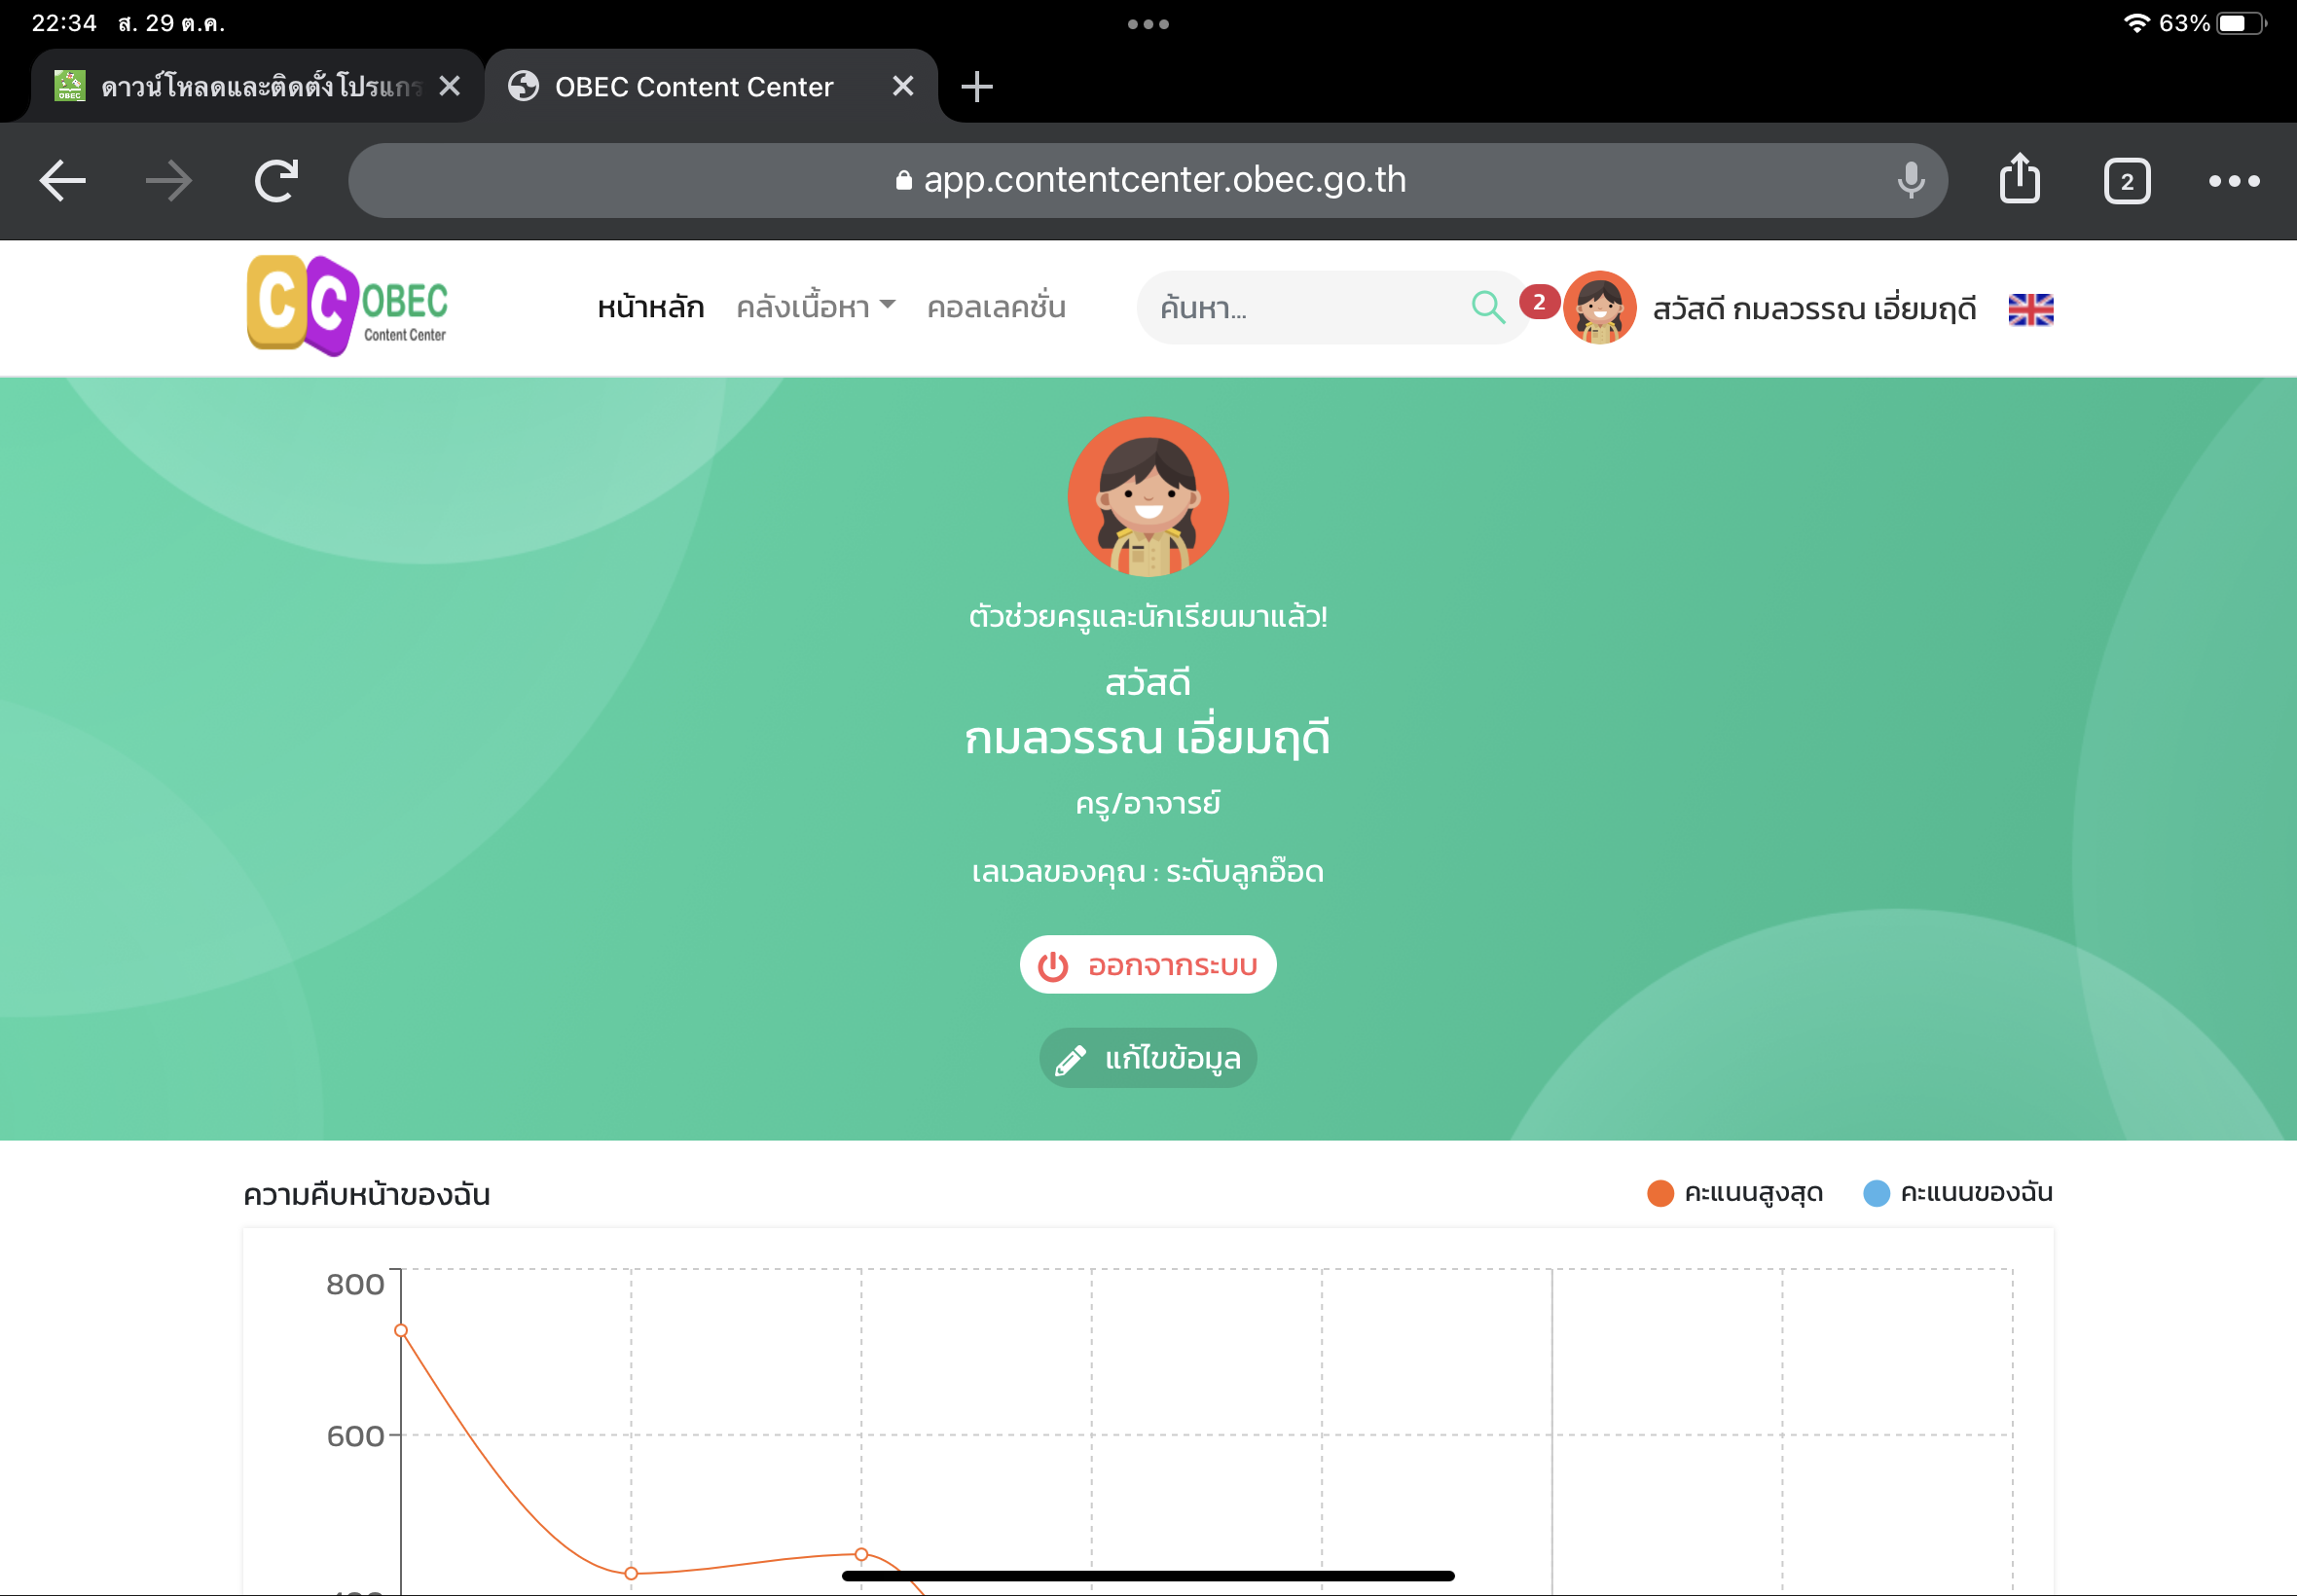This screenshot has height=1596, width=2297.
Task: Go to หน้าหลัก menu item
Action: tap(650, 307)
